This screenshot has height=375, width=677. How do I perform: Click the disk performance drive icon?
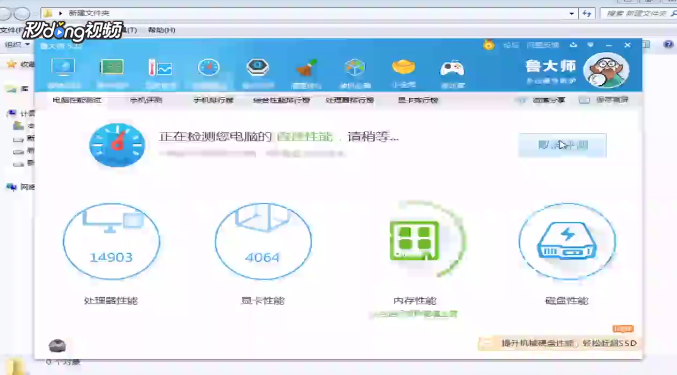(567, 240)
